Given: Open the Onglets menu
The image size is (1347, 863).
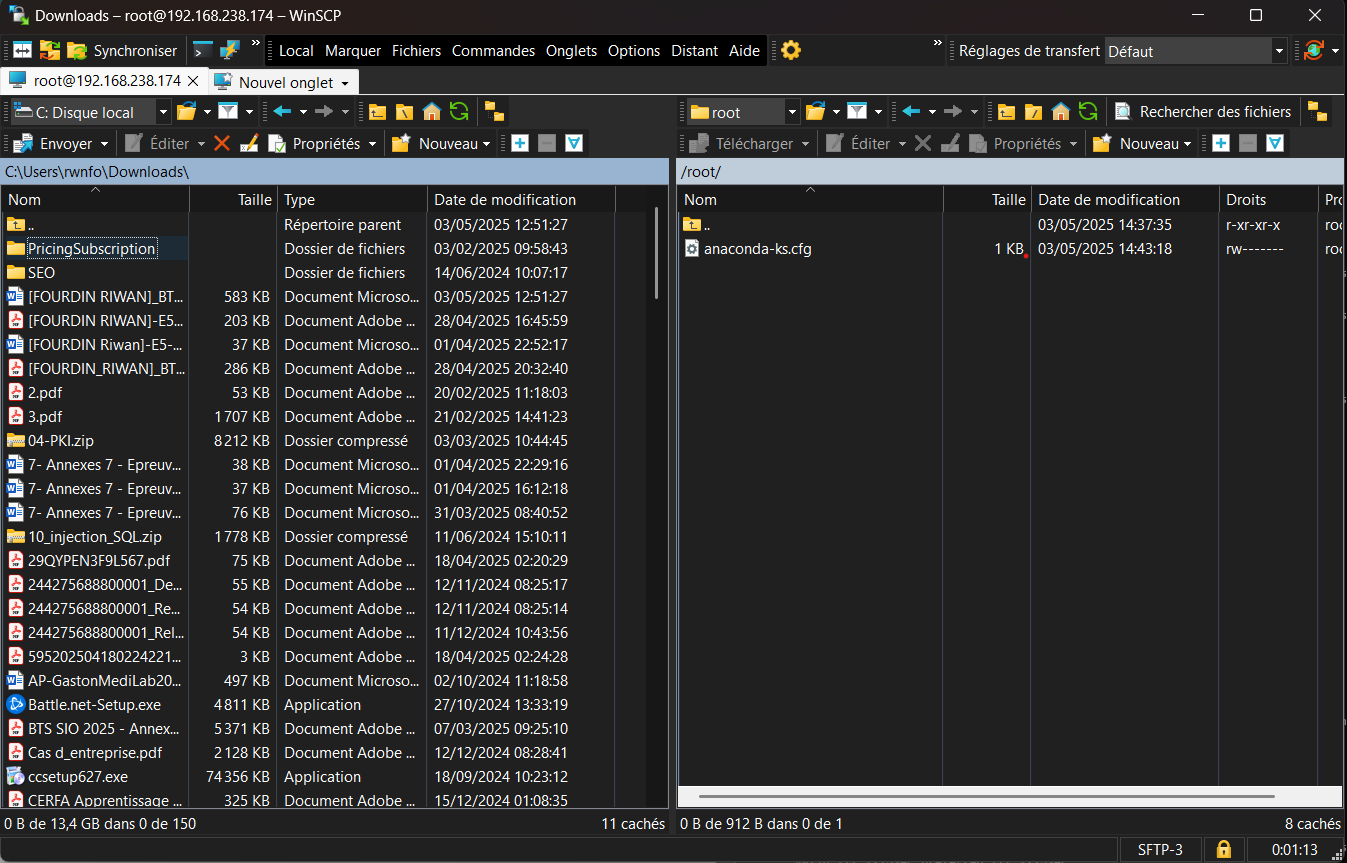Looking at the screenshot, I should pos(571,50).
